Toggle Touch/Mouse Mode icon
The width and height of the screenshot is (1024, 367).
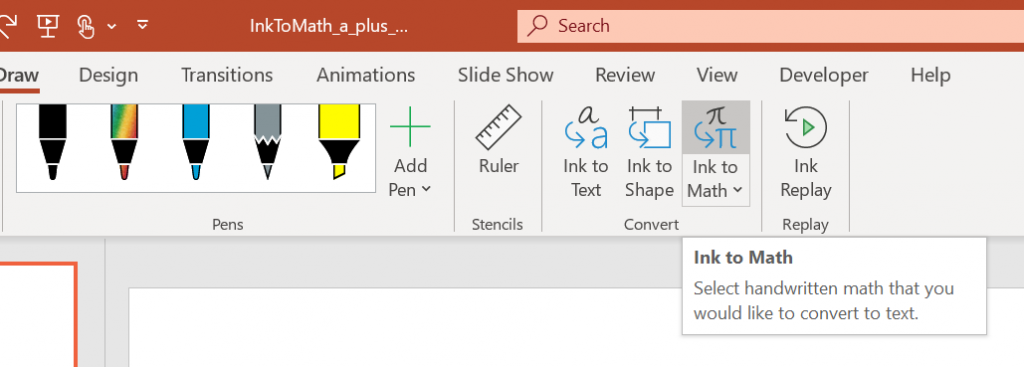(x=86, y=26)
